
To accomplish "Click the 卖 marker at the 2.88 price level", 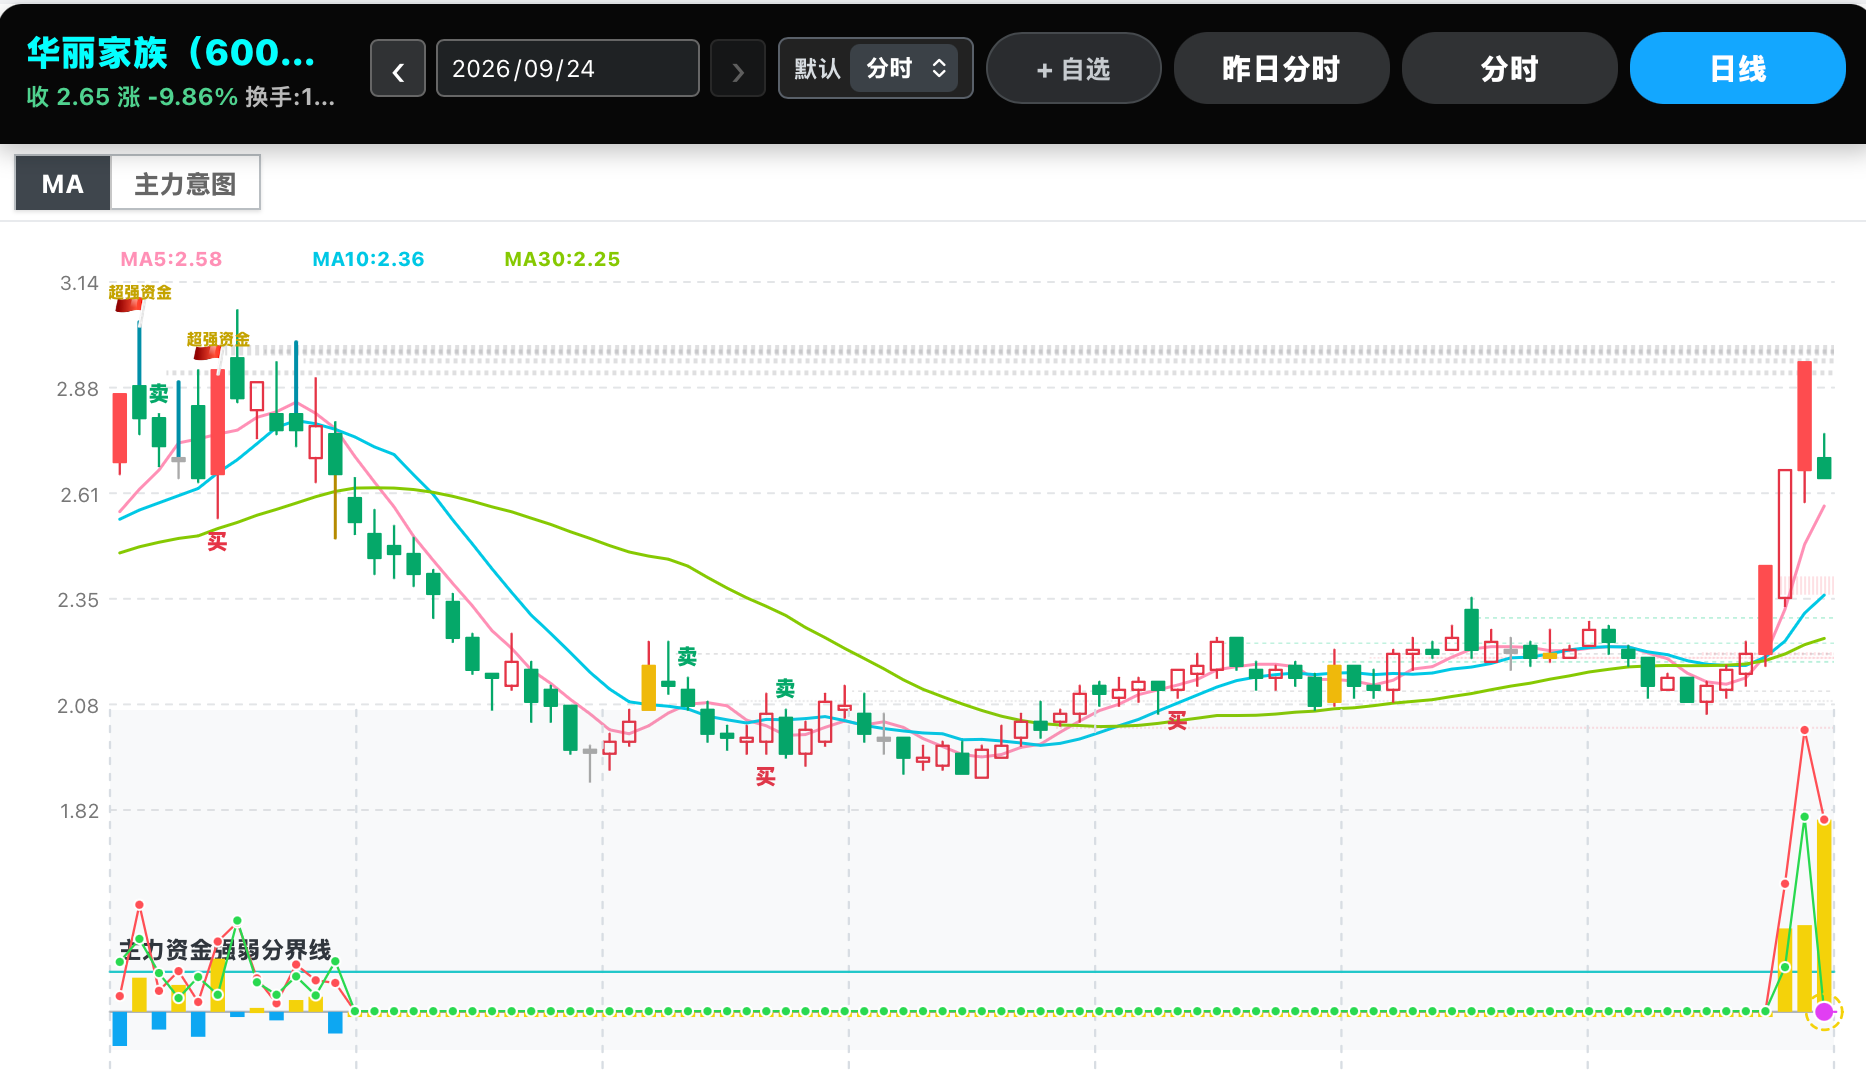I will pos(159,394).
